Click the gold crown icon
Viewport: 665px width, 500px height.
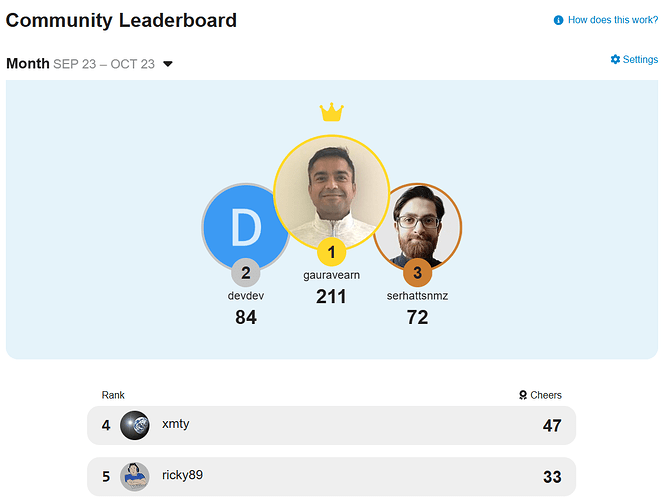(331, 112)
